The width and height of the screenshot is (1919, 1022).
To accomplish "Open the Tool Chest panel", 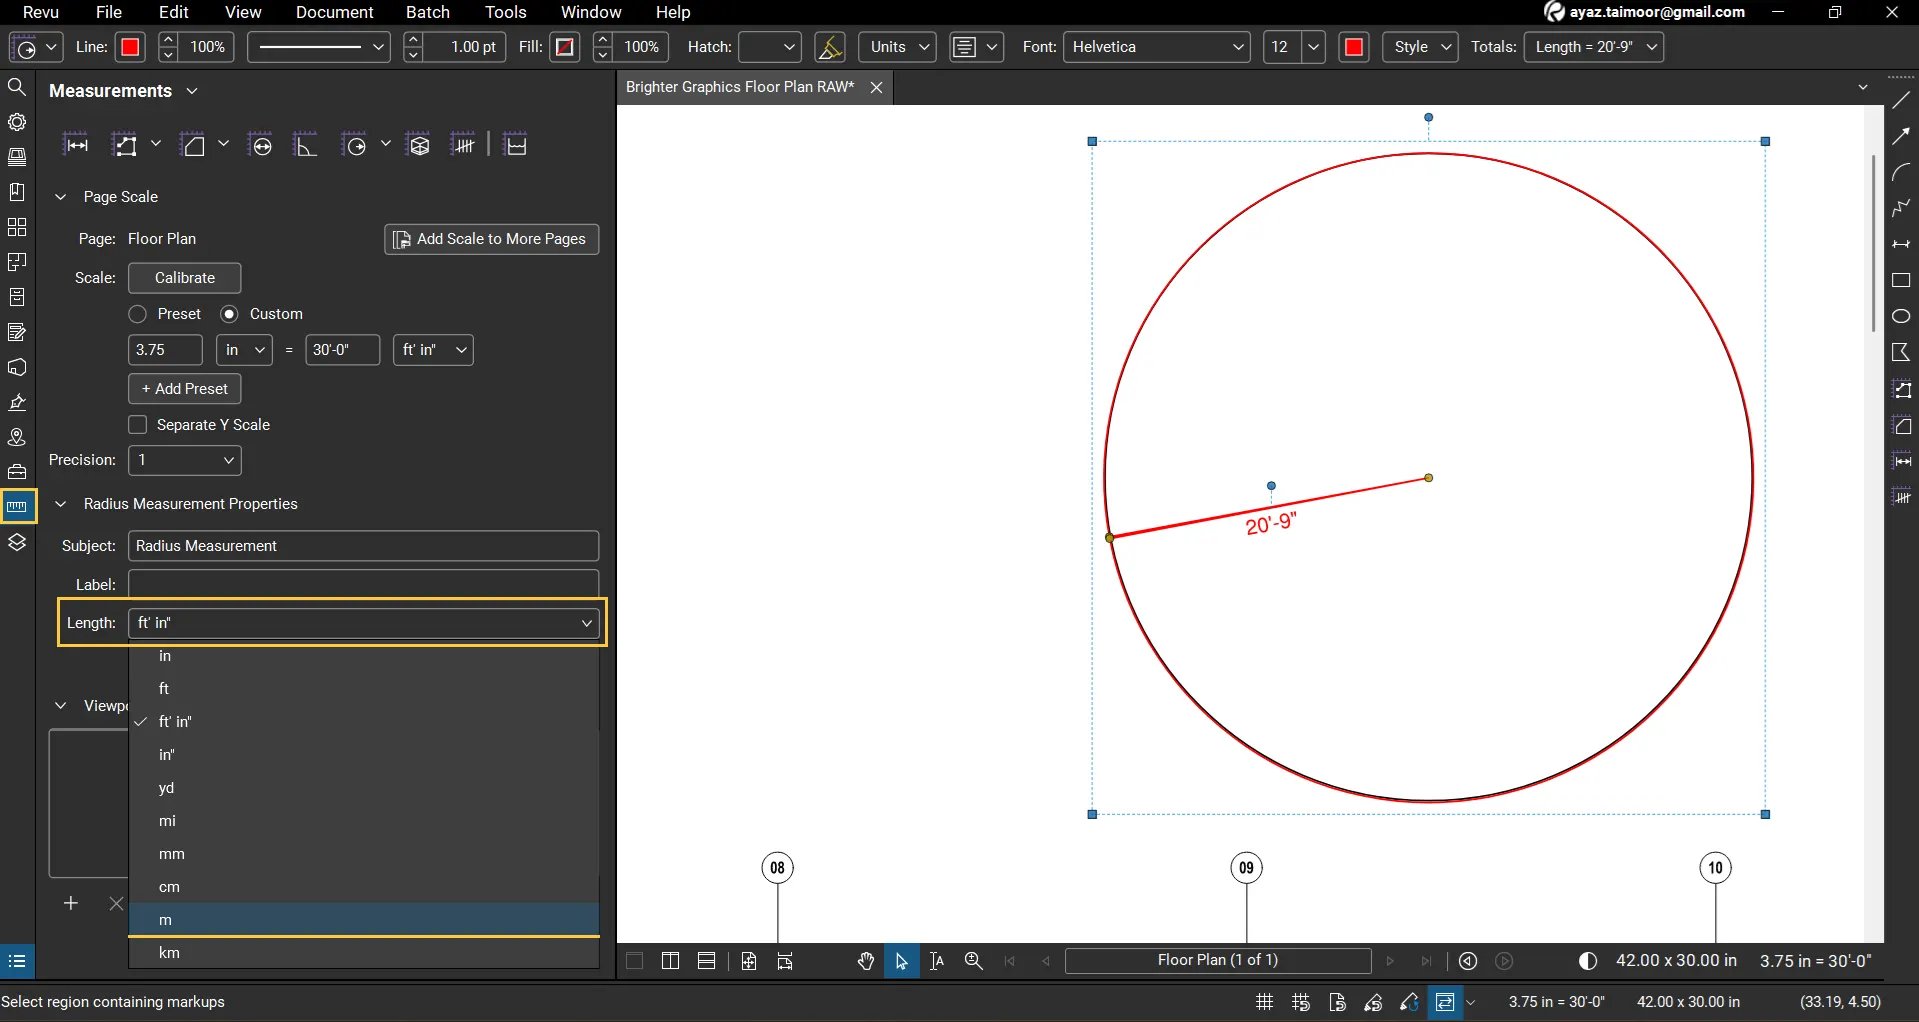I will [x=17, y=471].
